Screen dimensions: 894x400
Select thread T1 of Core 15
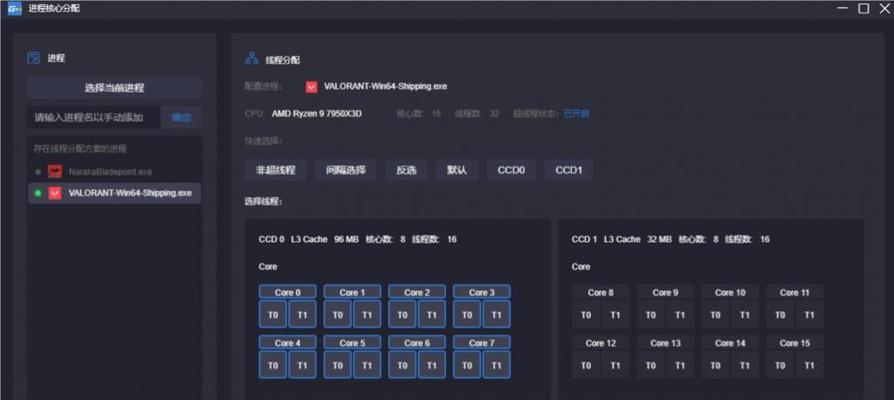810,365
